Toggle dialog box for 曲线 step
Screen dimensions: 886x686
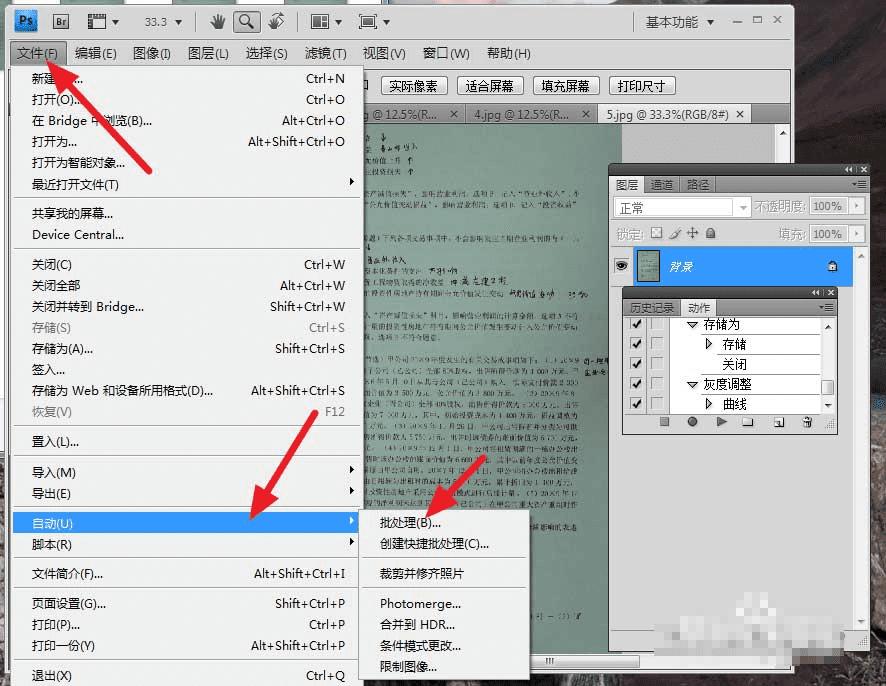click(657, 403)
